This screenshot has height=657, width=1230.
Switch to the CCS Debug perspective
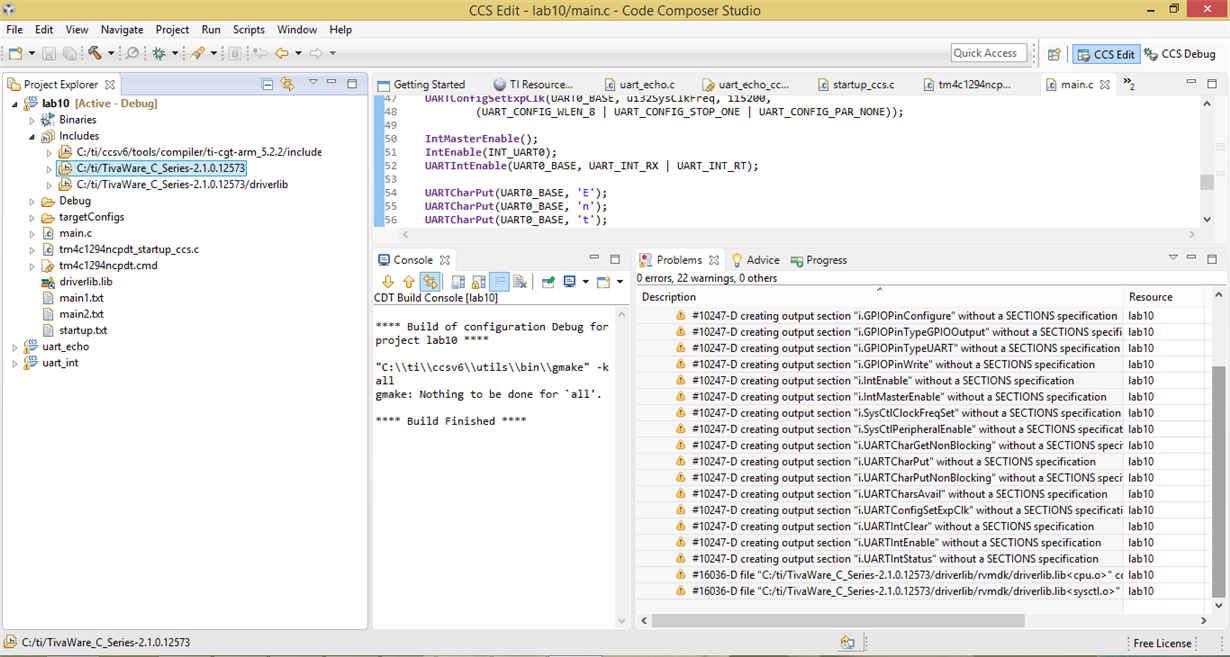coord(1180,54)
